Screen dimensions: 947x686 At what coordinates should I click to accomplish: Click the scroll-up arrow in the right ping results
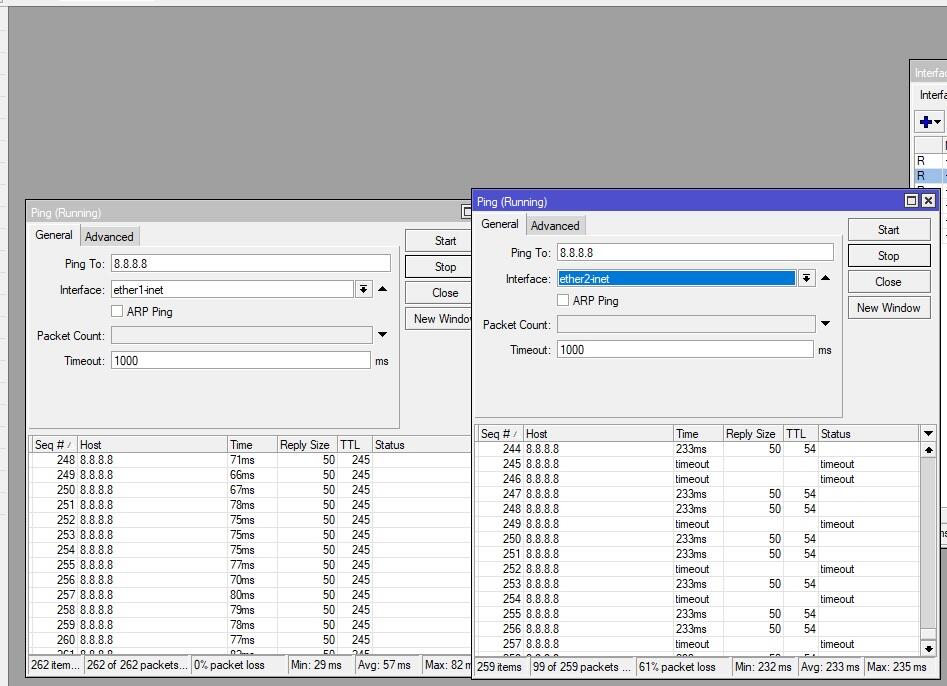coord(928,450)
